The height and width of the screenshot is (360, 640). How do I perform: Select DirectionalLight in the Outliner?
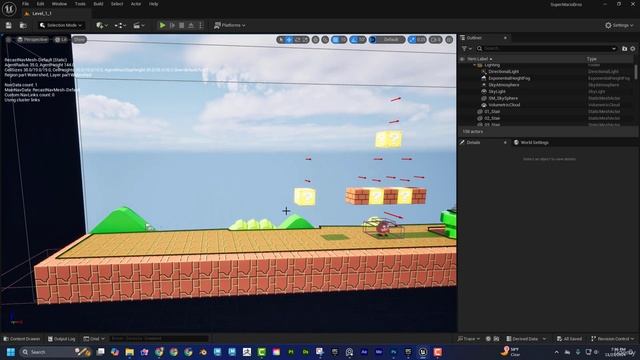(504, 71)
